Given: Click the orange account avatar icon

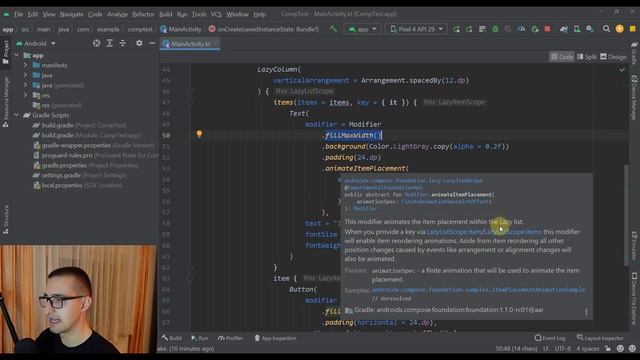Looking at the screenshot, I should click(620, 29).
